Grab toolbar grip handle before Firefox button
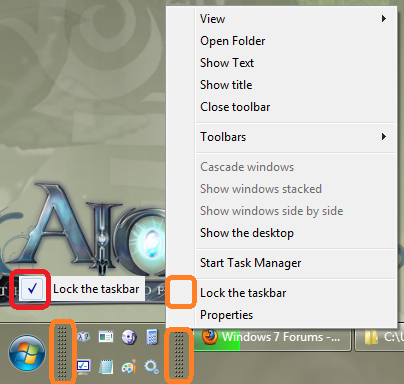The height and width of the screenshot is (384, 404). pos(179,354)
